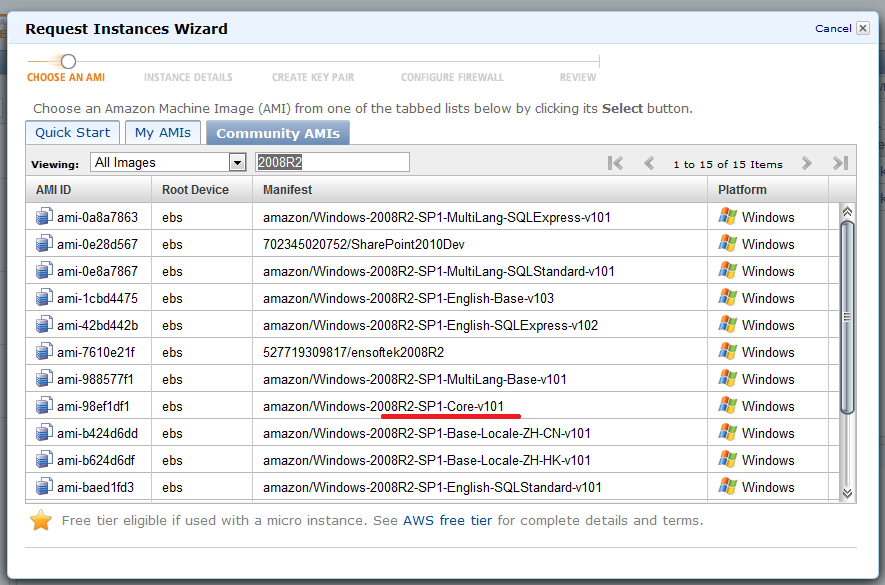This screenshot has width=885, height=585.
Task: Click AMI icon for ami-98ef1df1
Action: (45, 406)
